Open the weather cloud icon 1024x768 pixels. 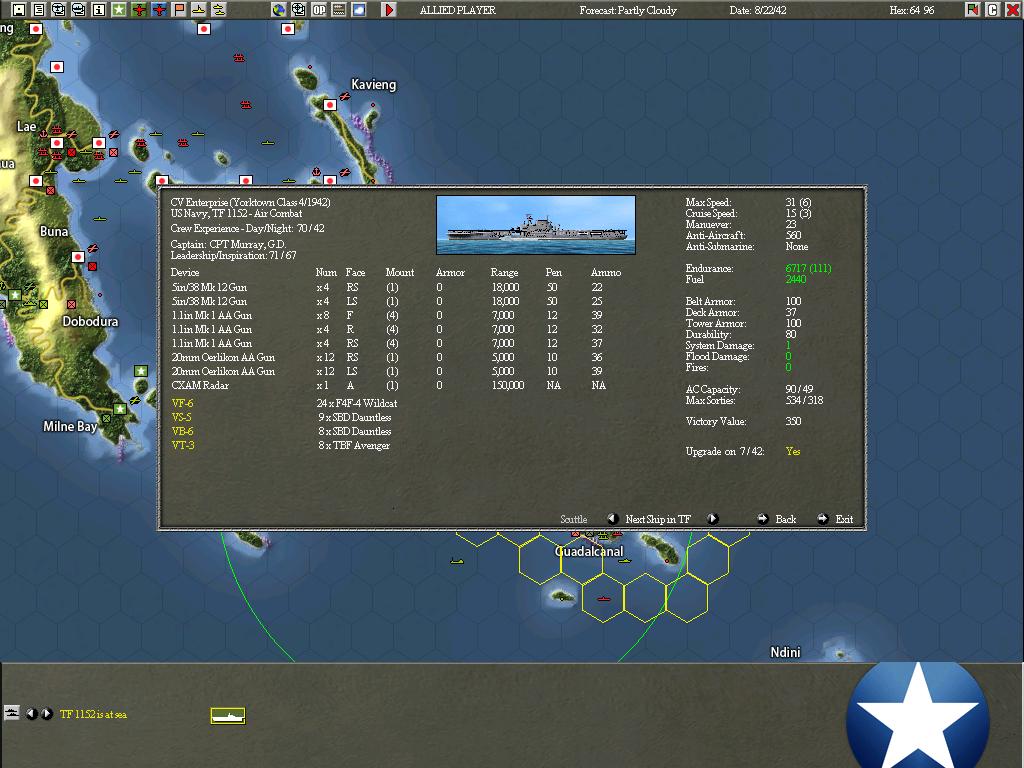point(359,10)
